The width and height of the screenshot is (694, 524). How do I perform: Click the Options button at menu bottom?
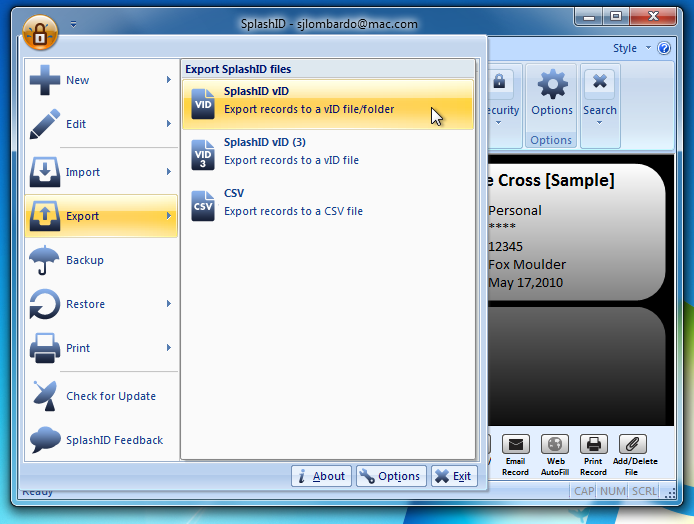tap(391, 476)
